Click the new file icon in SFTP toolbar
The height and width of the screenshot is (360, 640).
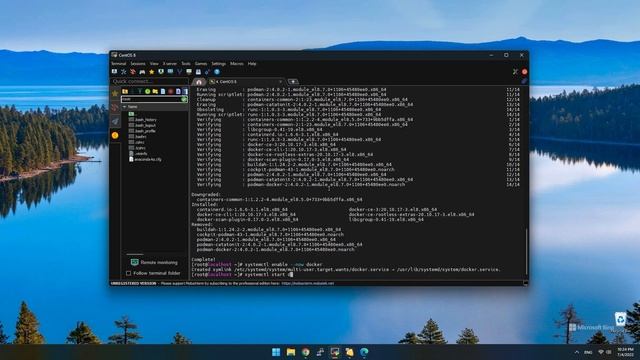click(163, 91)
